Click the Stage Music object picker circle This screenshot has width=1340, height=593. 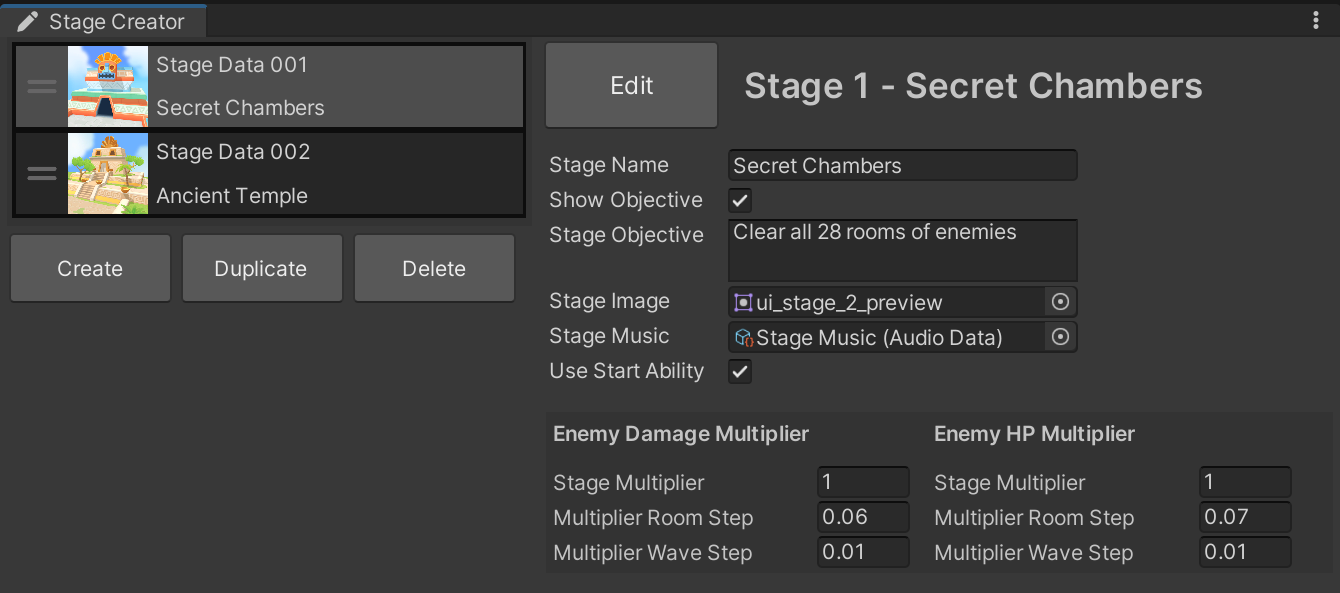(1061, 337)
